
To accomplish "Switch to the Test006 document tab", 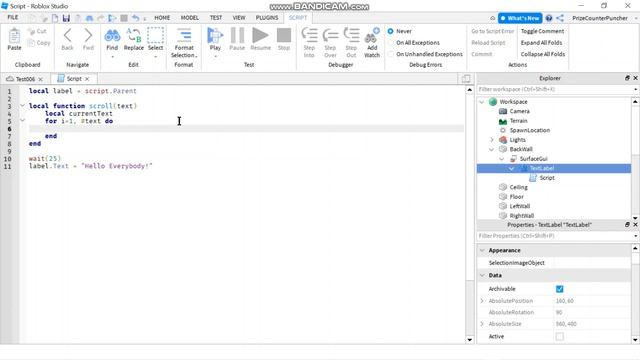I will click(x=25, y=79).
